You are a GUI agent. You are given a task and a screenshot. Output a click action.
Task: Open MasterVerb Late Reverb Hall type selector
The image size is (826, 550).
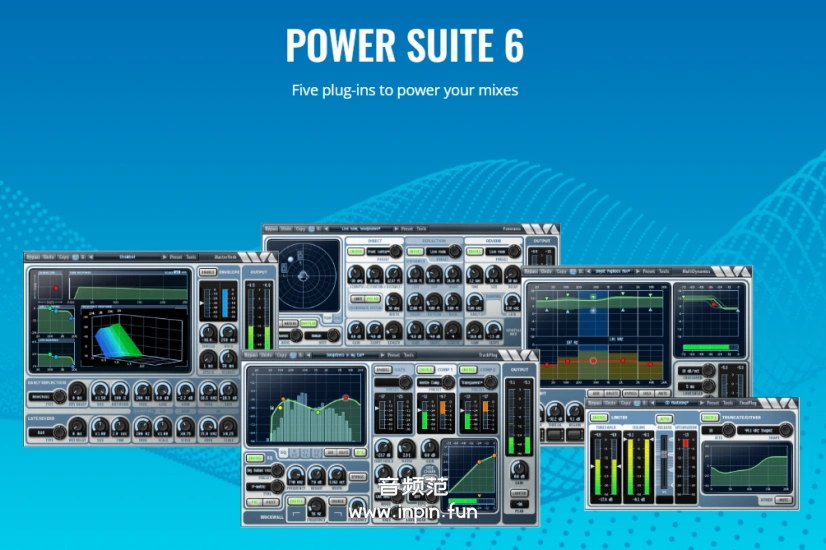click(47, 433)
